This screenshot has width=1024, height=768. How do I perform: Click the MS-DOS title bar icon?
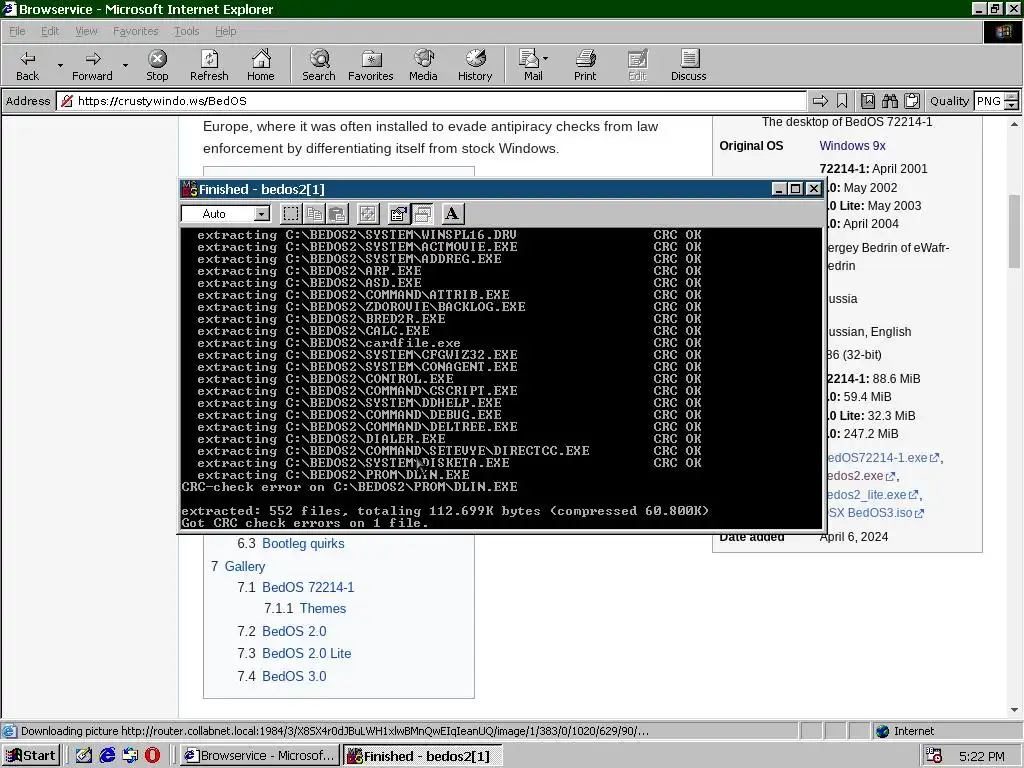(x=189, y=189)
